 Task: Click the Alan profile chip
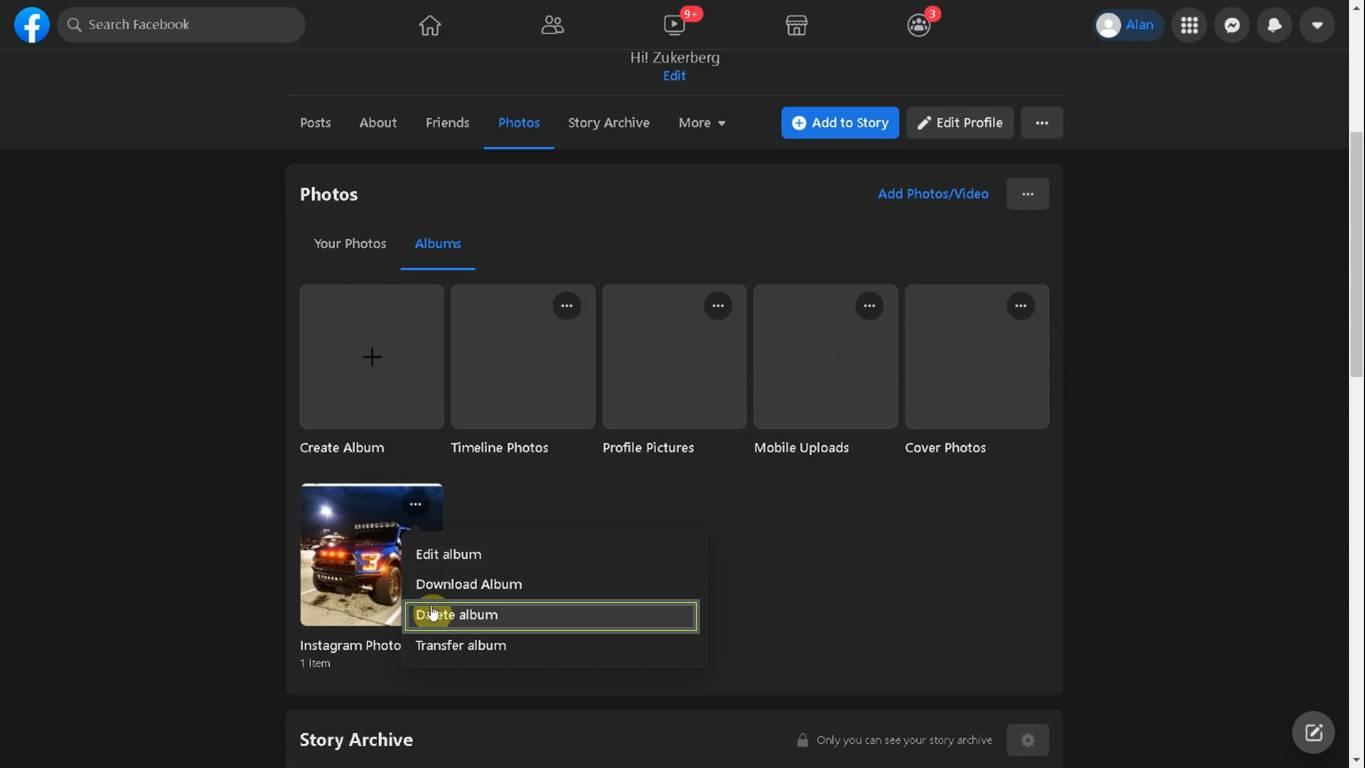pos(1127,25)
